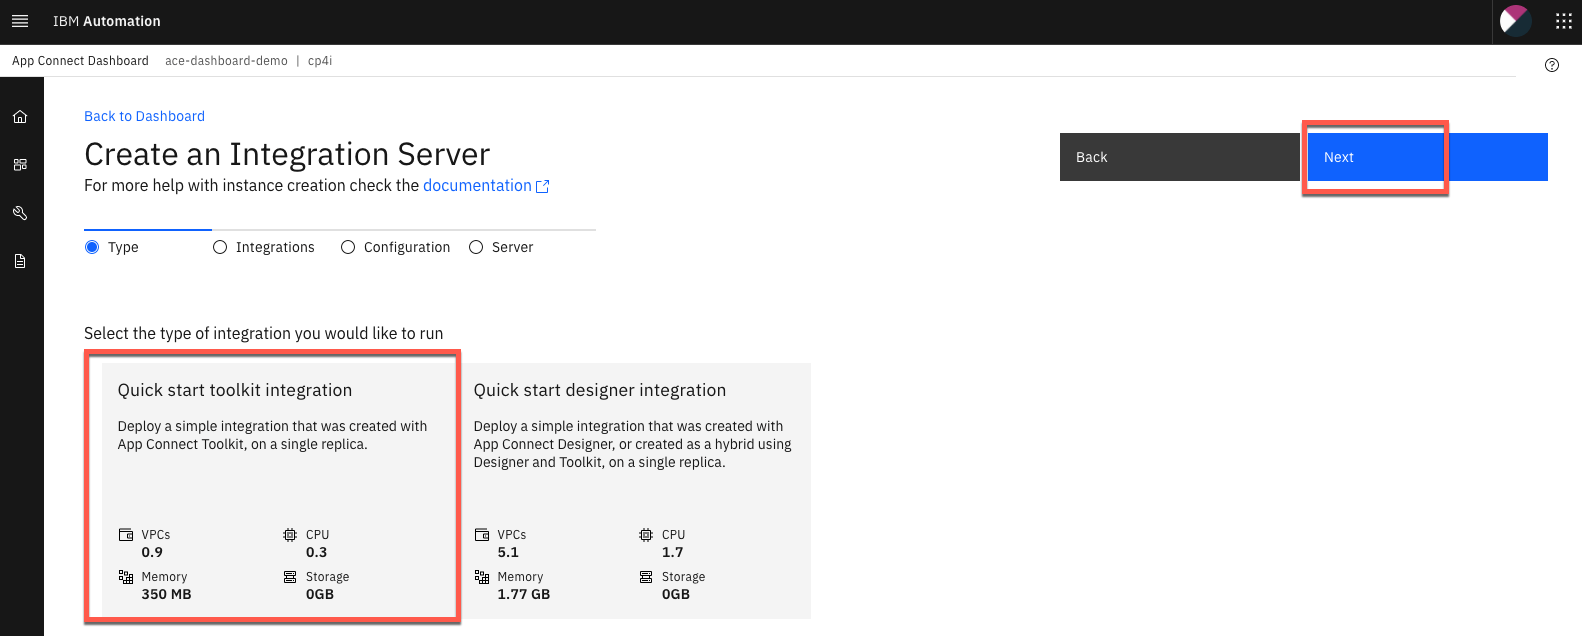
Task: Open App Connect Dashboard from the breadcrumb
Action: pyautogui.click(x=79, y=60)
